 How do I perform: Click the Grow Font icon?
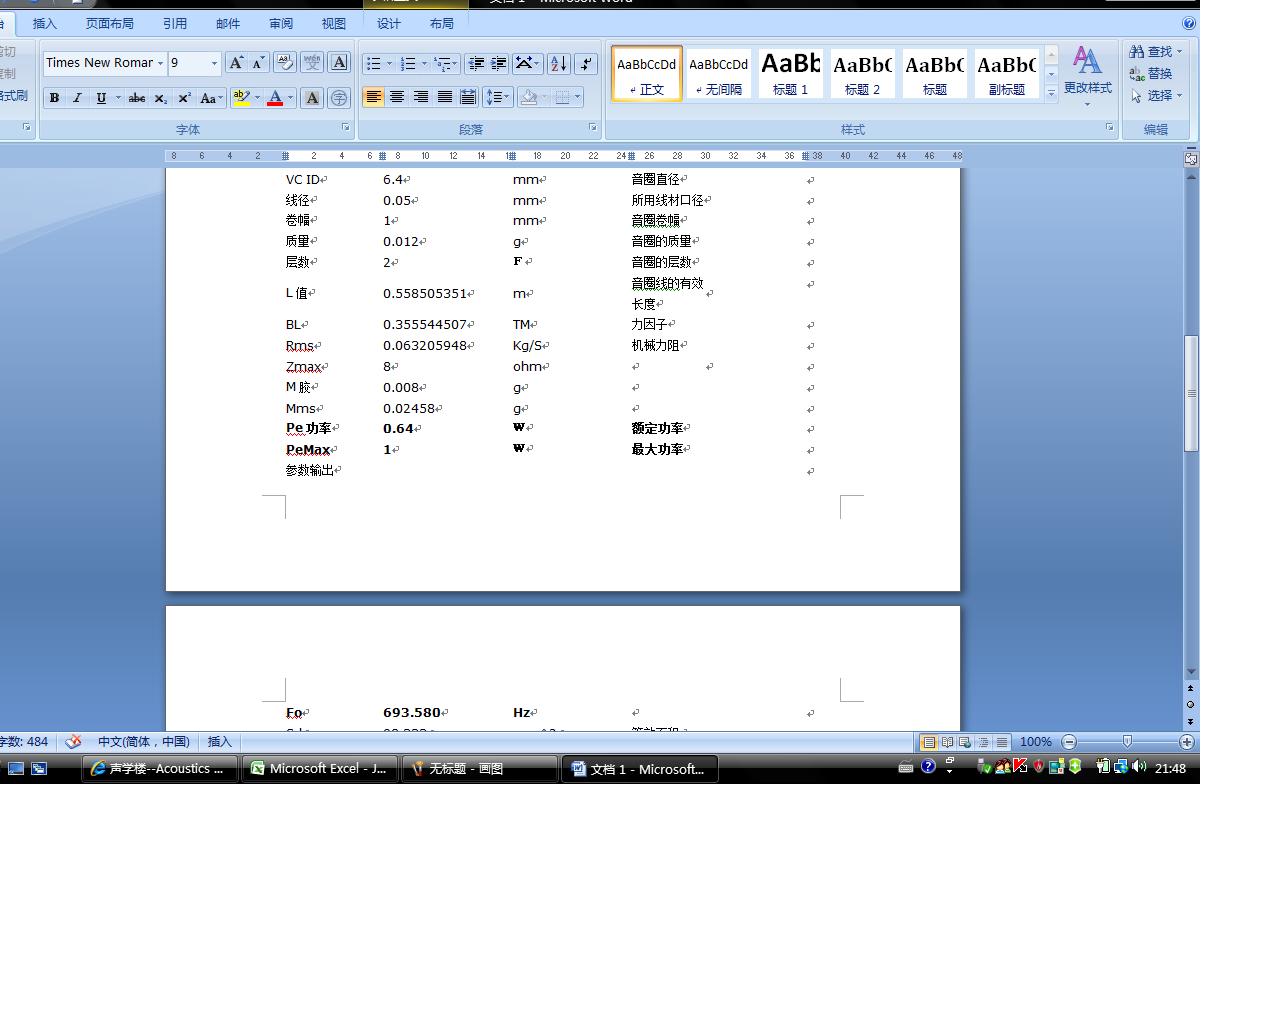(236, 63)
